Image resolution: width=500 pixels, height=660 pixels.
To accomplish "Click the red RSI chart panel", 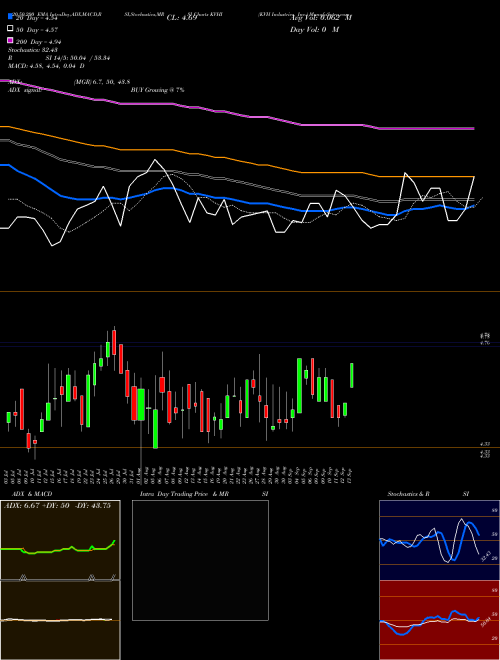I will [x=439, y=620].
